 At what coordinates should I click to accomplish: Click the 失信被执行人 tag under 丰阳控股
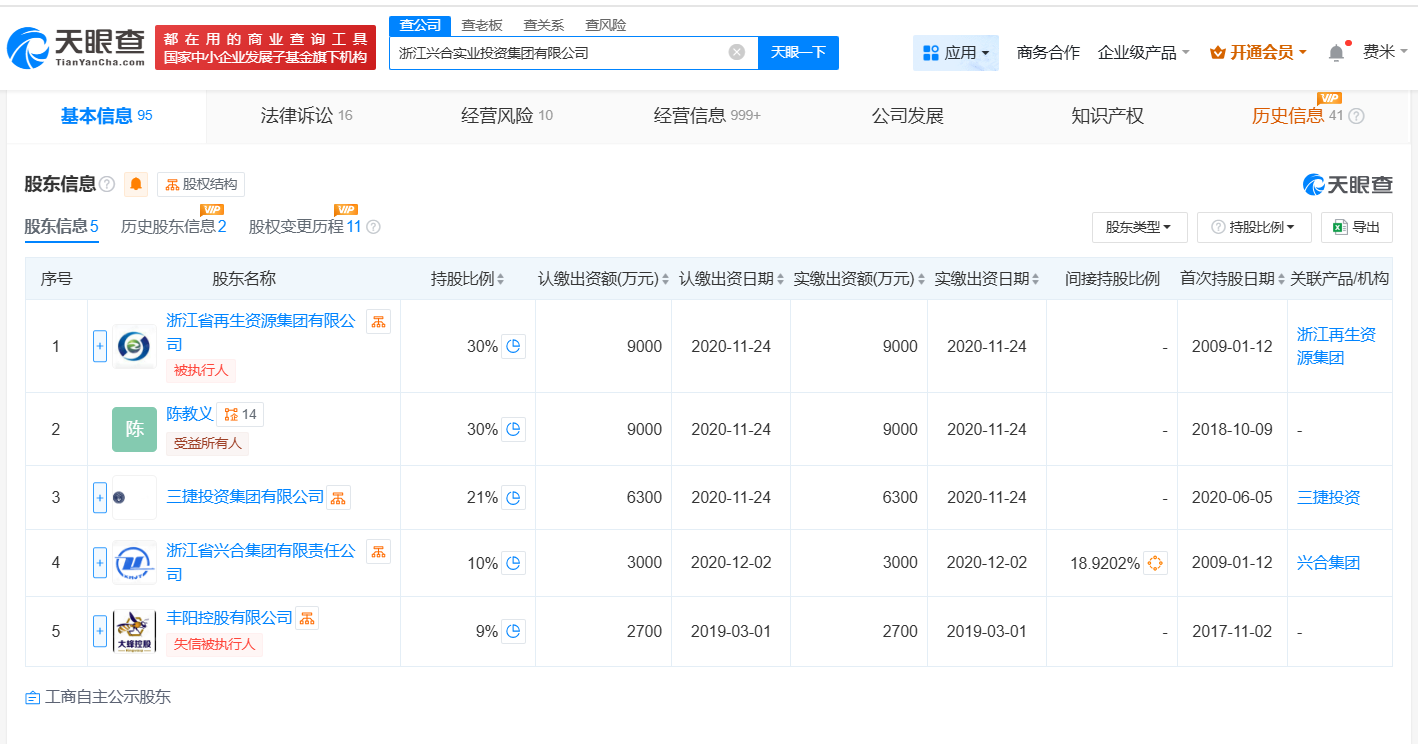214,644
